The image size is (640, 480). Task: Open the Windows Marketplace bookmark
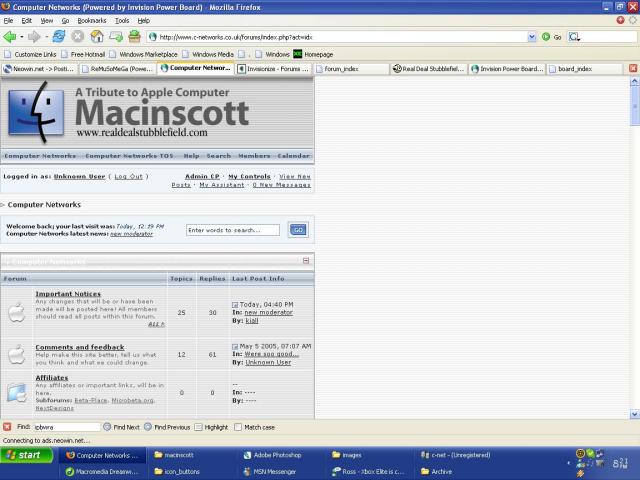[x=144, y=54]
